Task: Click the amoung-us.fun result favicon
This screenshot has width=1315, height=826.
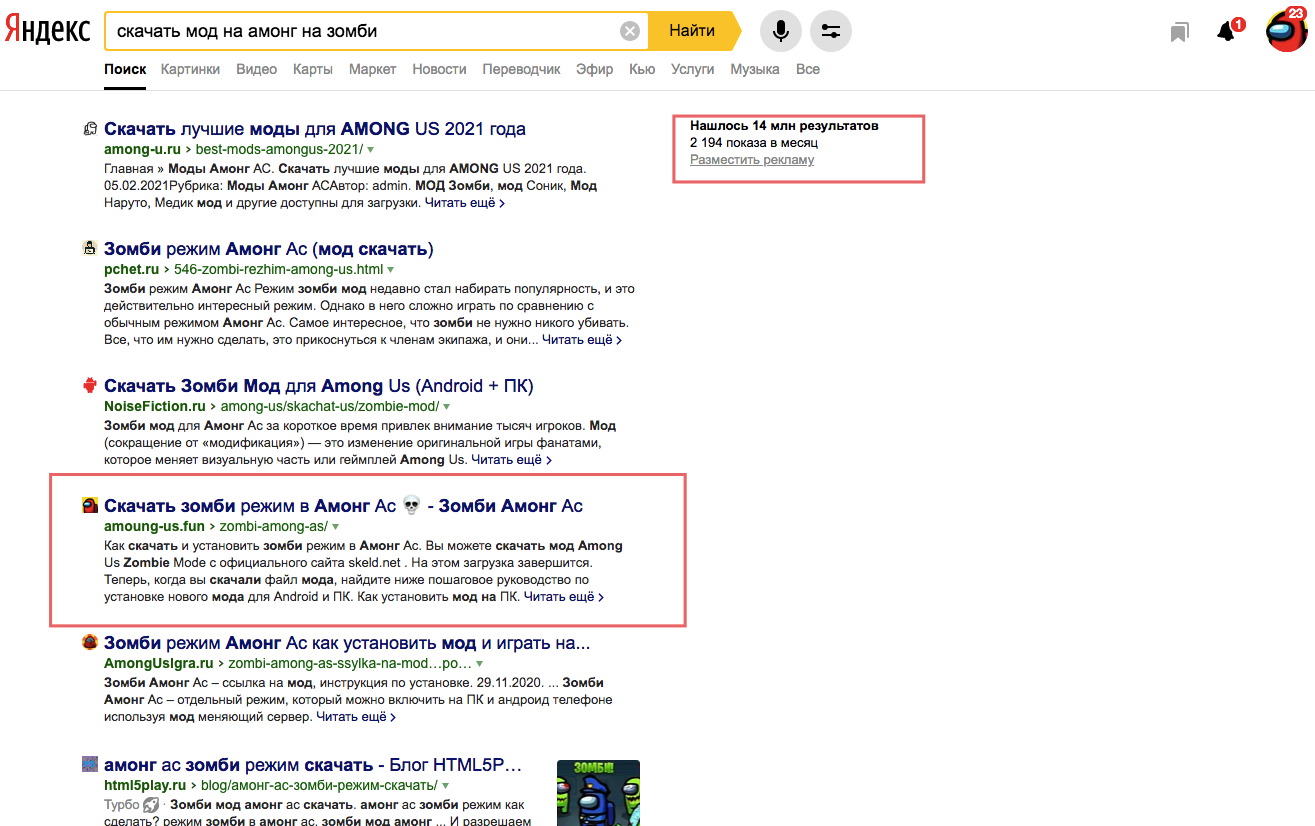Action: pyautogui.click(x=90, y=505)
